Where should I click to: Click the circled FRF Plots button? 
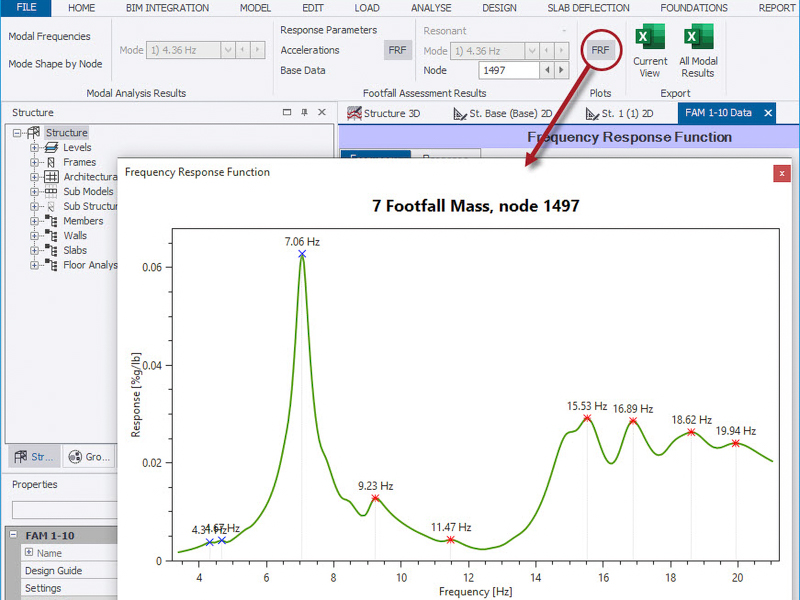(x=599, y=48)
